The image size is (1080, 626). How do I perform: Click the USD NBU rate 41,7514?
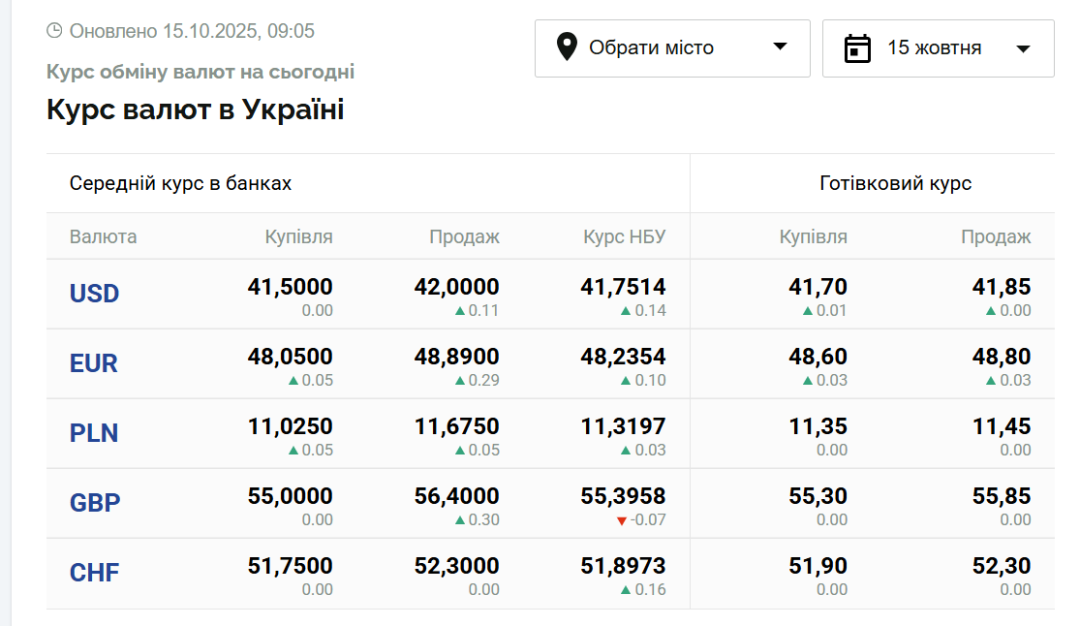pyautogui.click(x=623, y=288)
